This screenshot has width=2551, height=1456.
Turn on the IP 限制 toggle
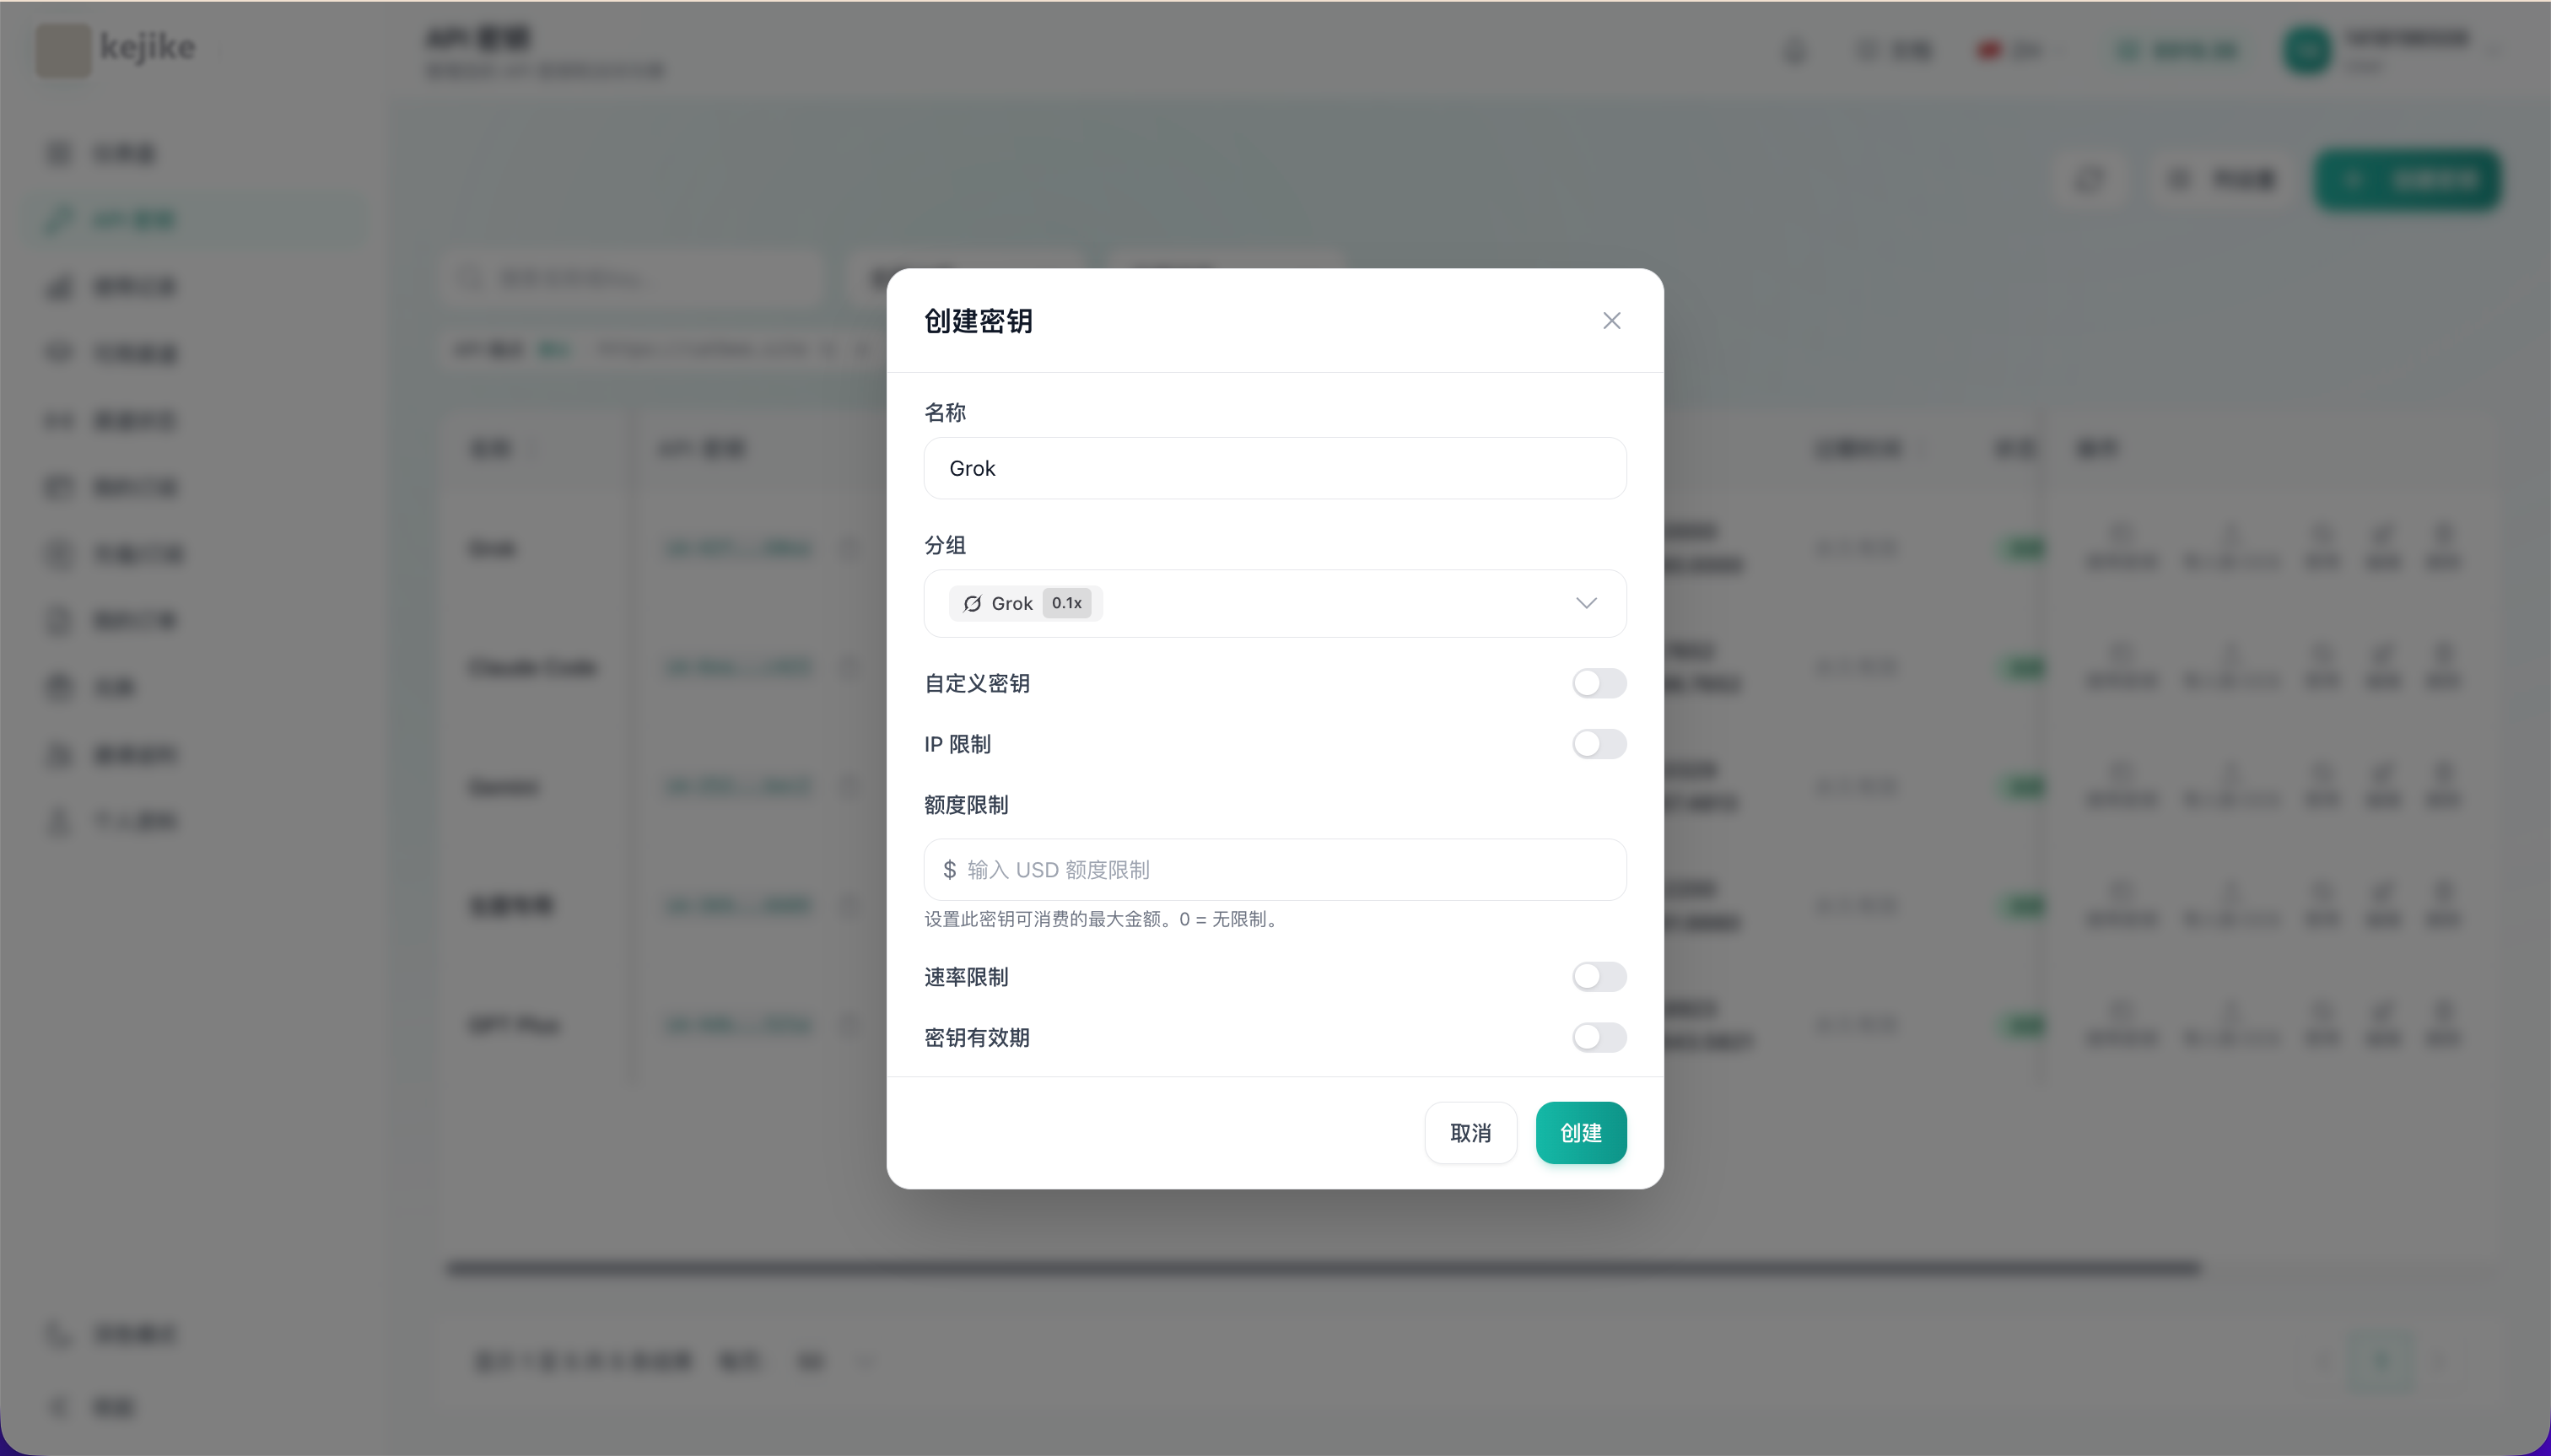pos(1598,744)
